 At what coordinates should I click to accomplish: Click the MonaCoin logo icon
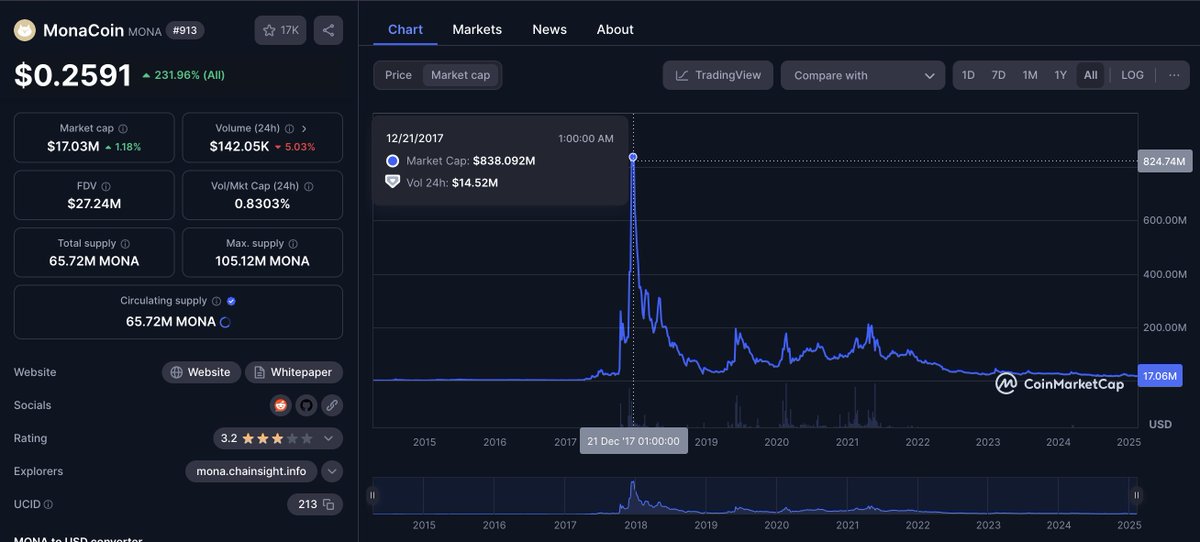click(24, 31)
